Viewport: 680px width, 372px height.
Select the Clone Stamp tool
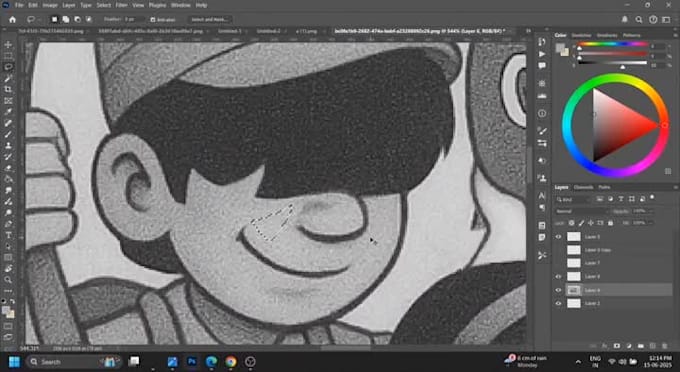(x=8, y=146)
